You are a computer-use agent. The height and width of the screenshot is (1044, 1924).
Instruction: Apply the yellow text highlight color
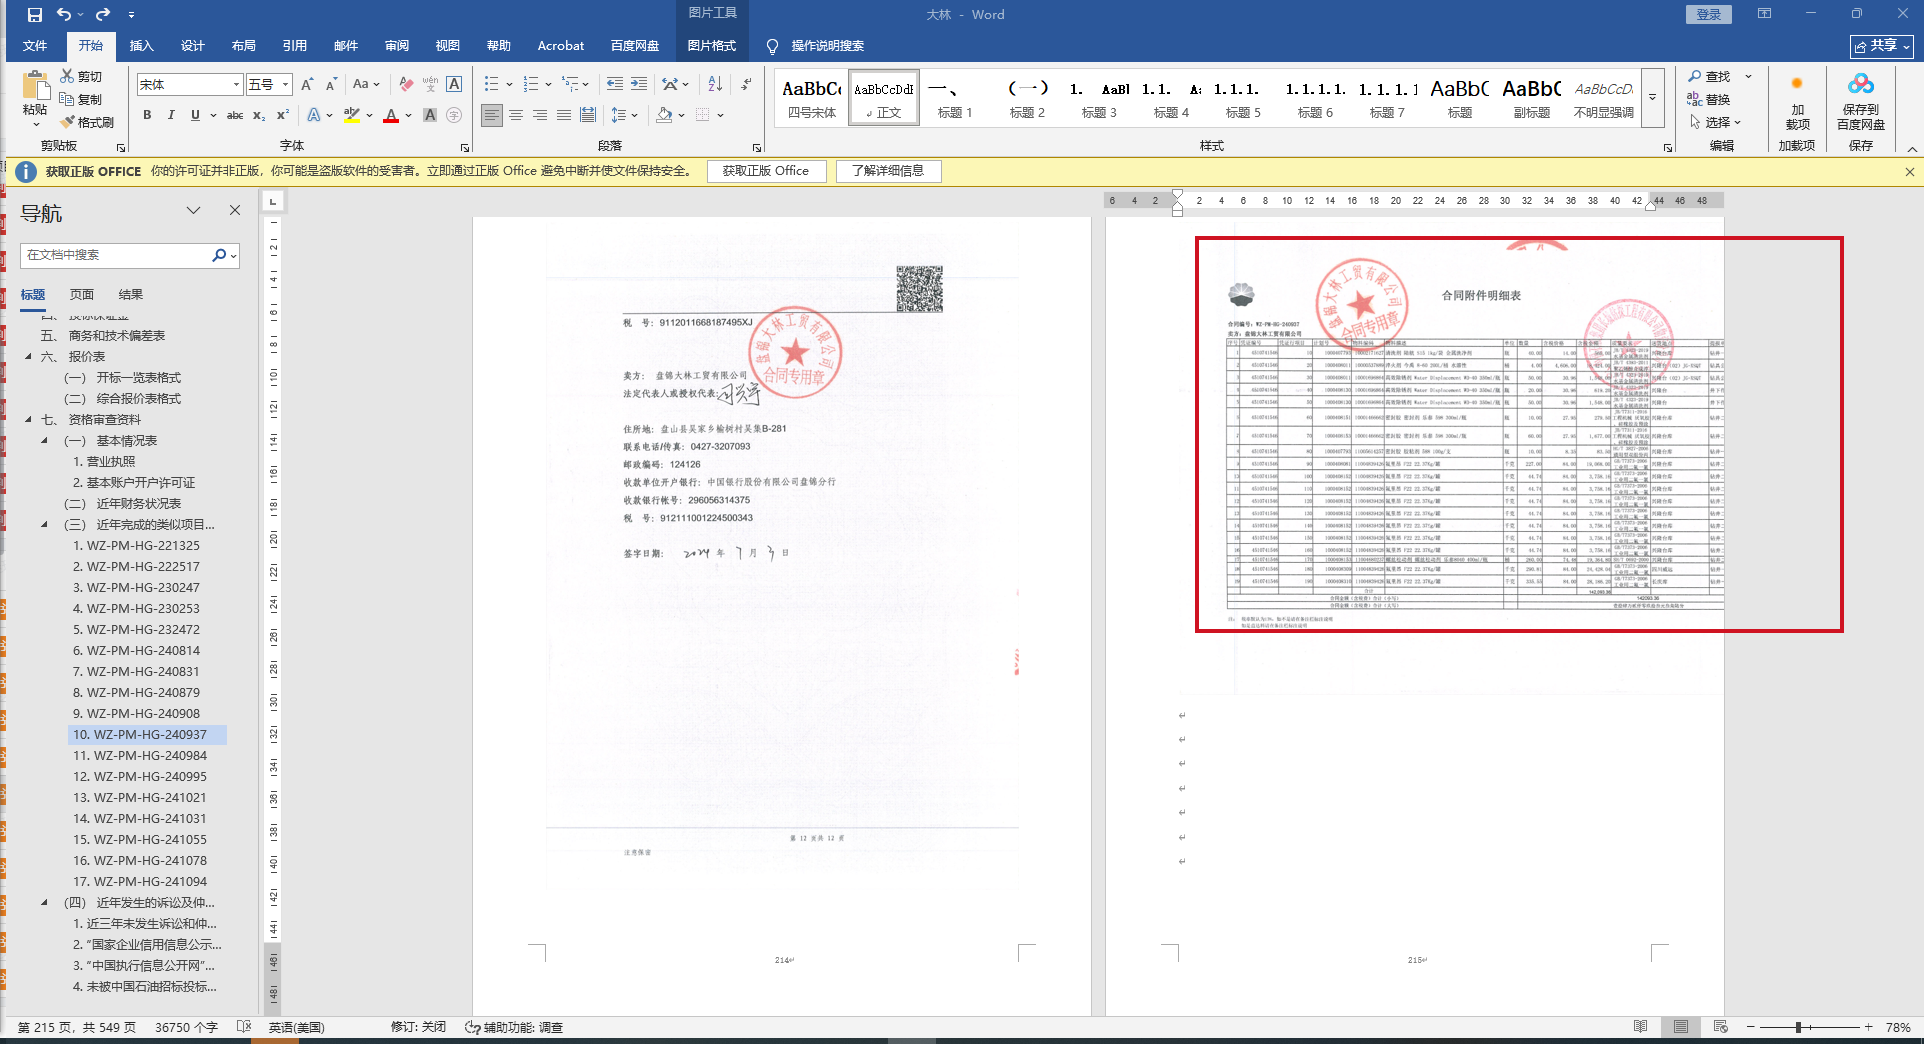(351, 115)
